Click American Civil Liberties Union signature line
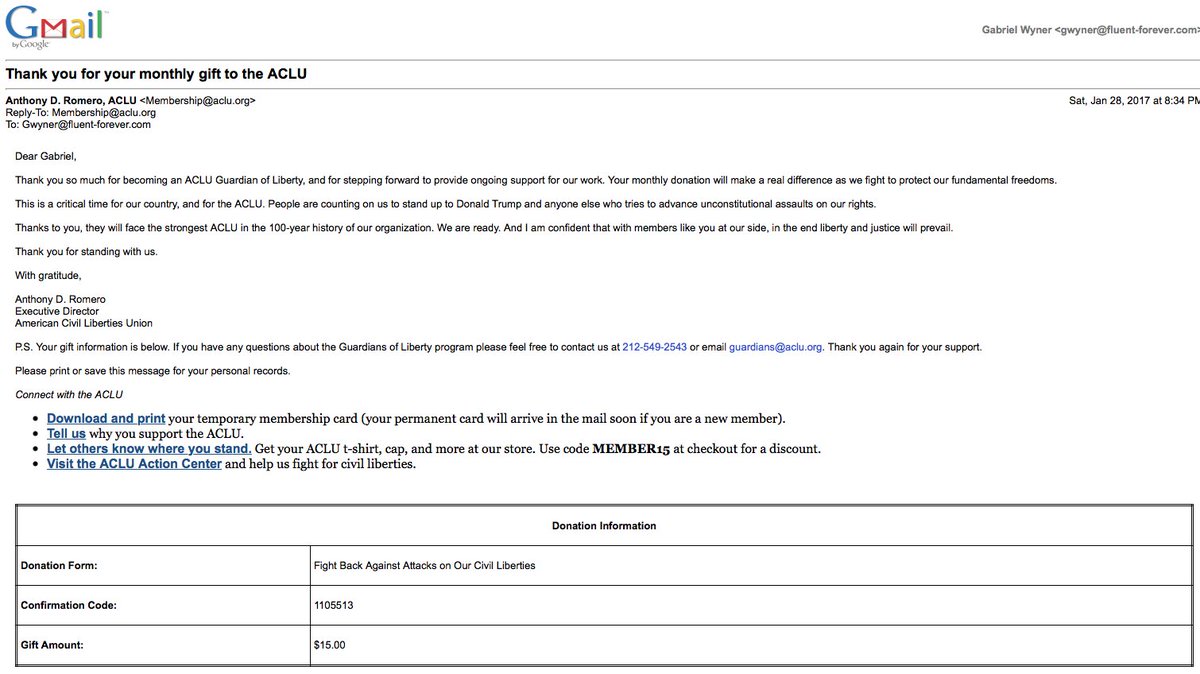The height and width of the screenshot is (674, 1200). [x=84, y=323]
